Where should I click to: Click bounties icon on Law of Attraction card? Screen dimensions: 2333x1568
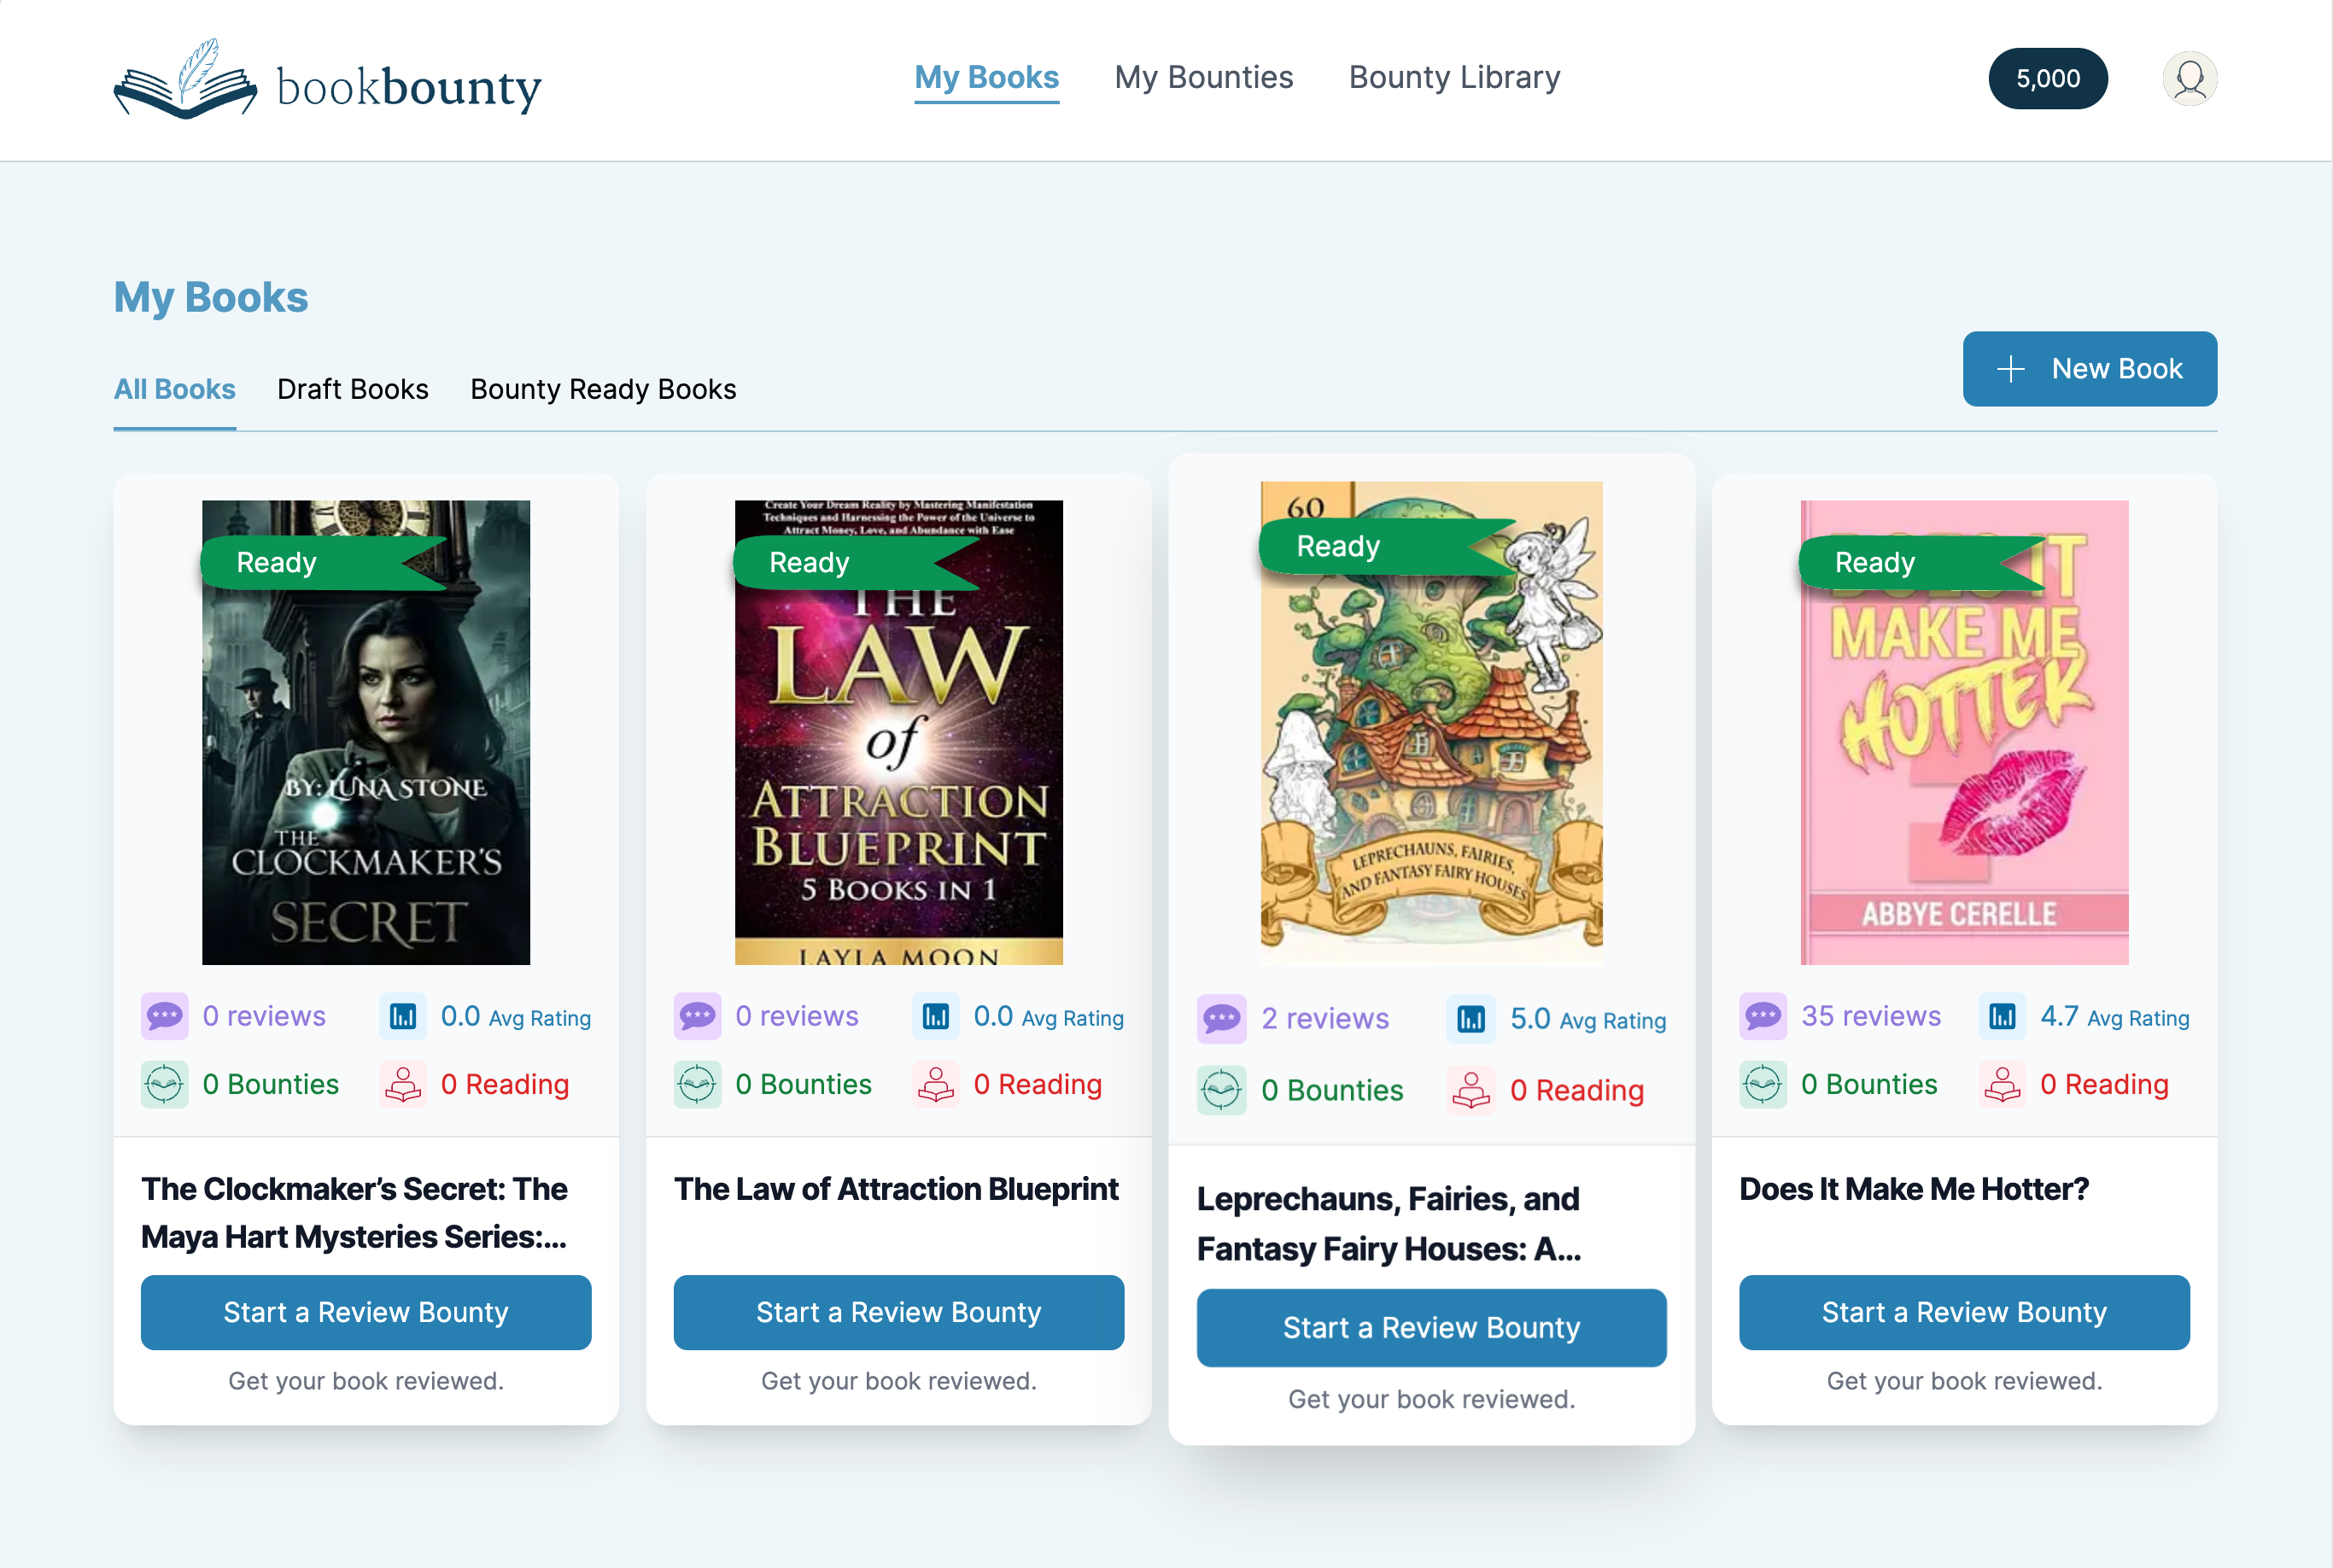[x=697, y=1084]
